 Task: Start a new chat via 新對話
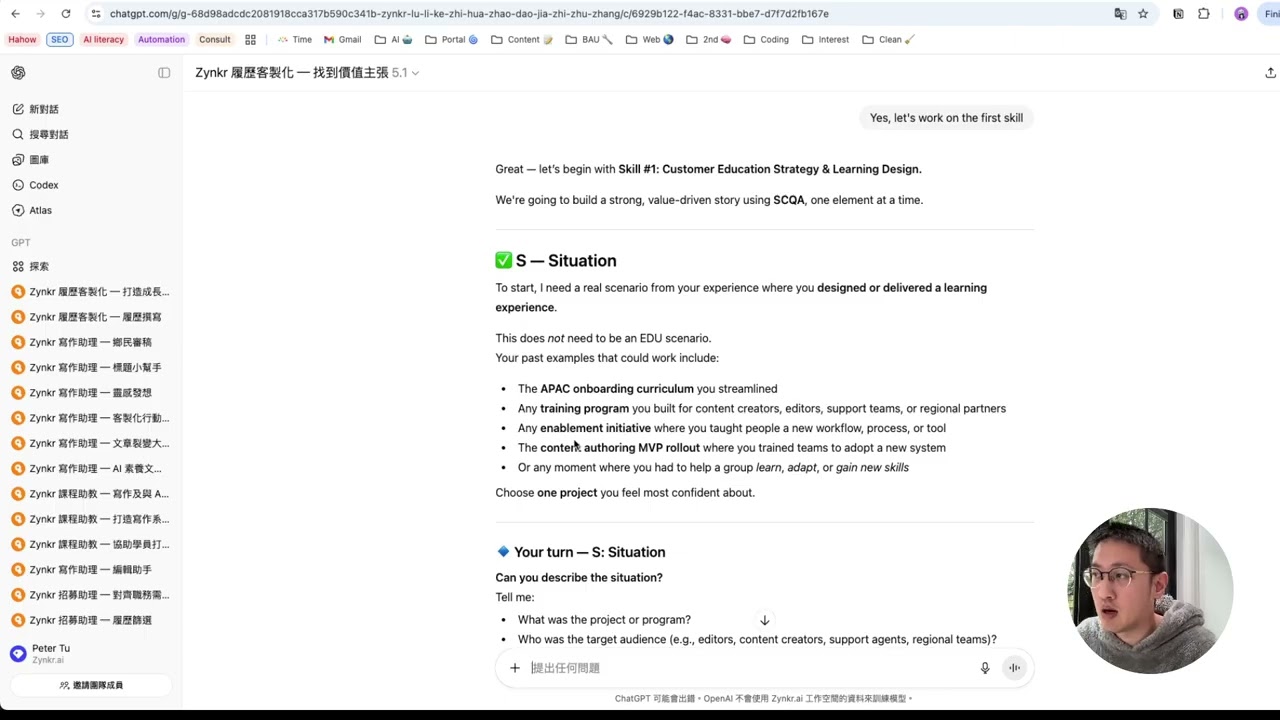coord(91,109)
